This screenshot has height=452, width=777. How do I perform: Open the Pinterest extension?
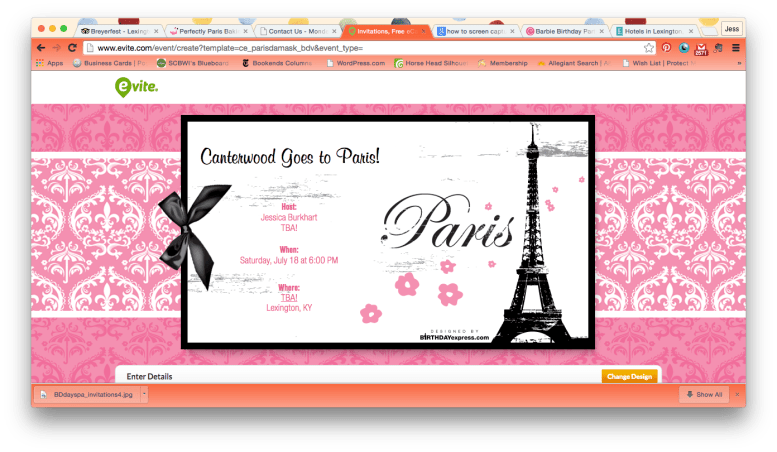[x=666, y=48]
